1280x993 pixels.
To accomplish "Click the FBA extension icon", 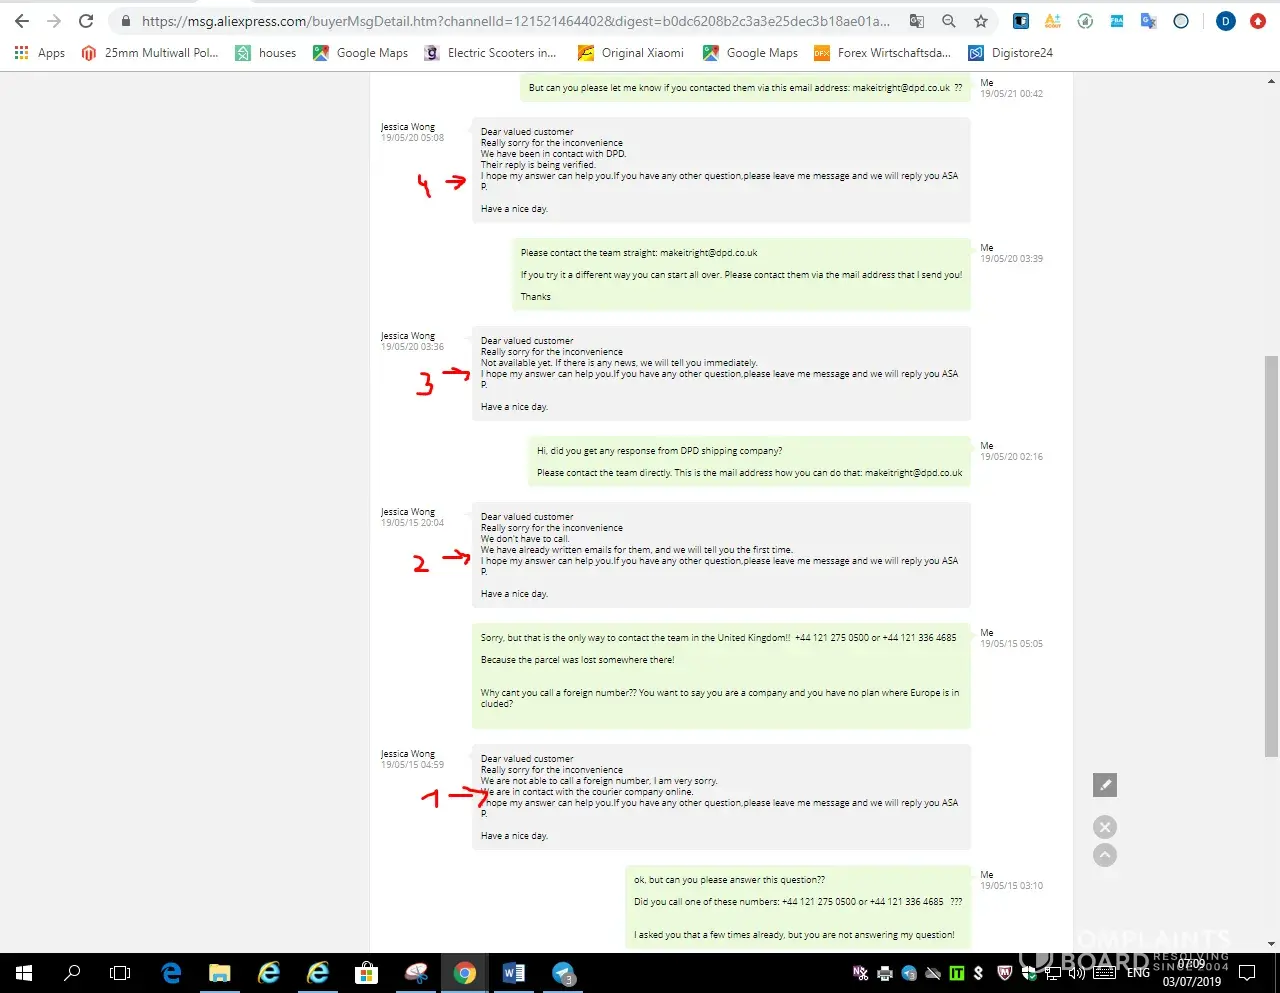I will (x=1117, y=21).
